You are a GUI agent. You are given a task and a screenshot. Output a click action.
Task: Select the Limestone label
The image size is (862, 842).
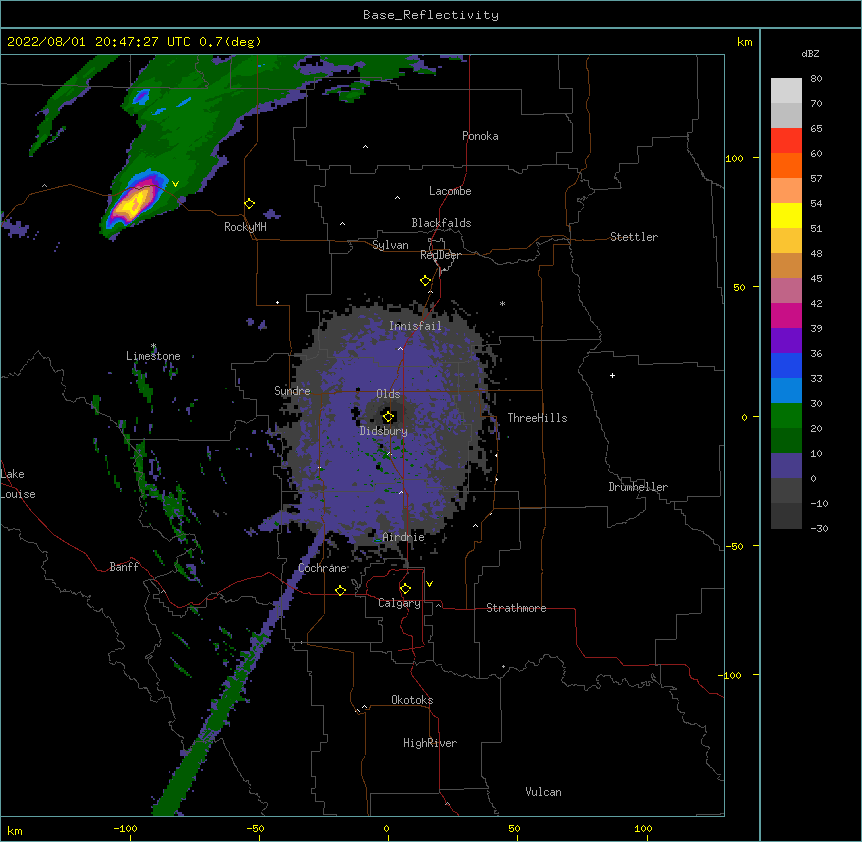pyautogui.click(x=153, y=356)
